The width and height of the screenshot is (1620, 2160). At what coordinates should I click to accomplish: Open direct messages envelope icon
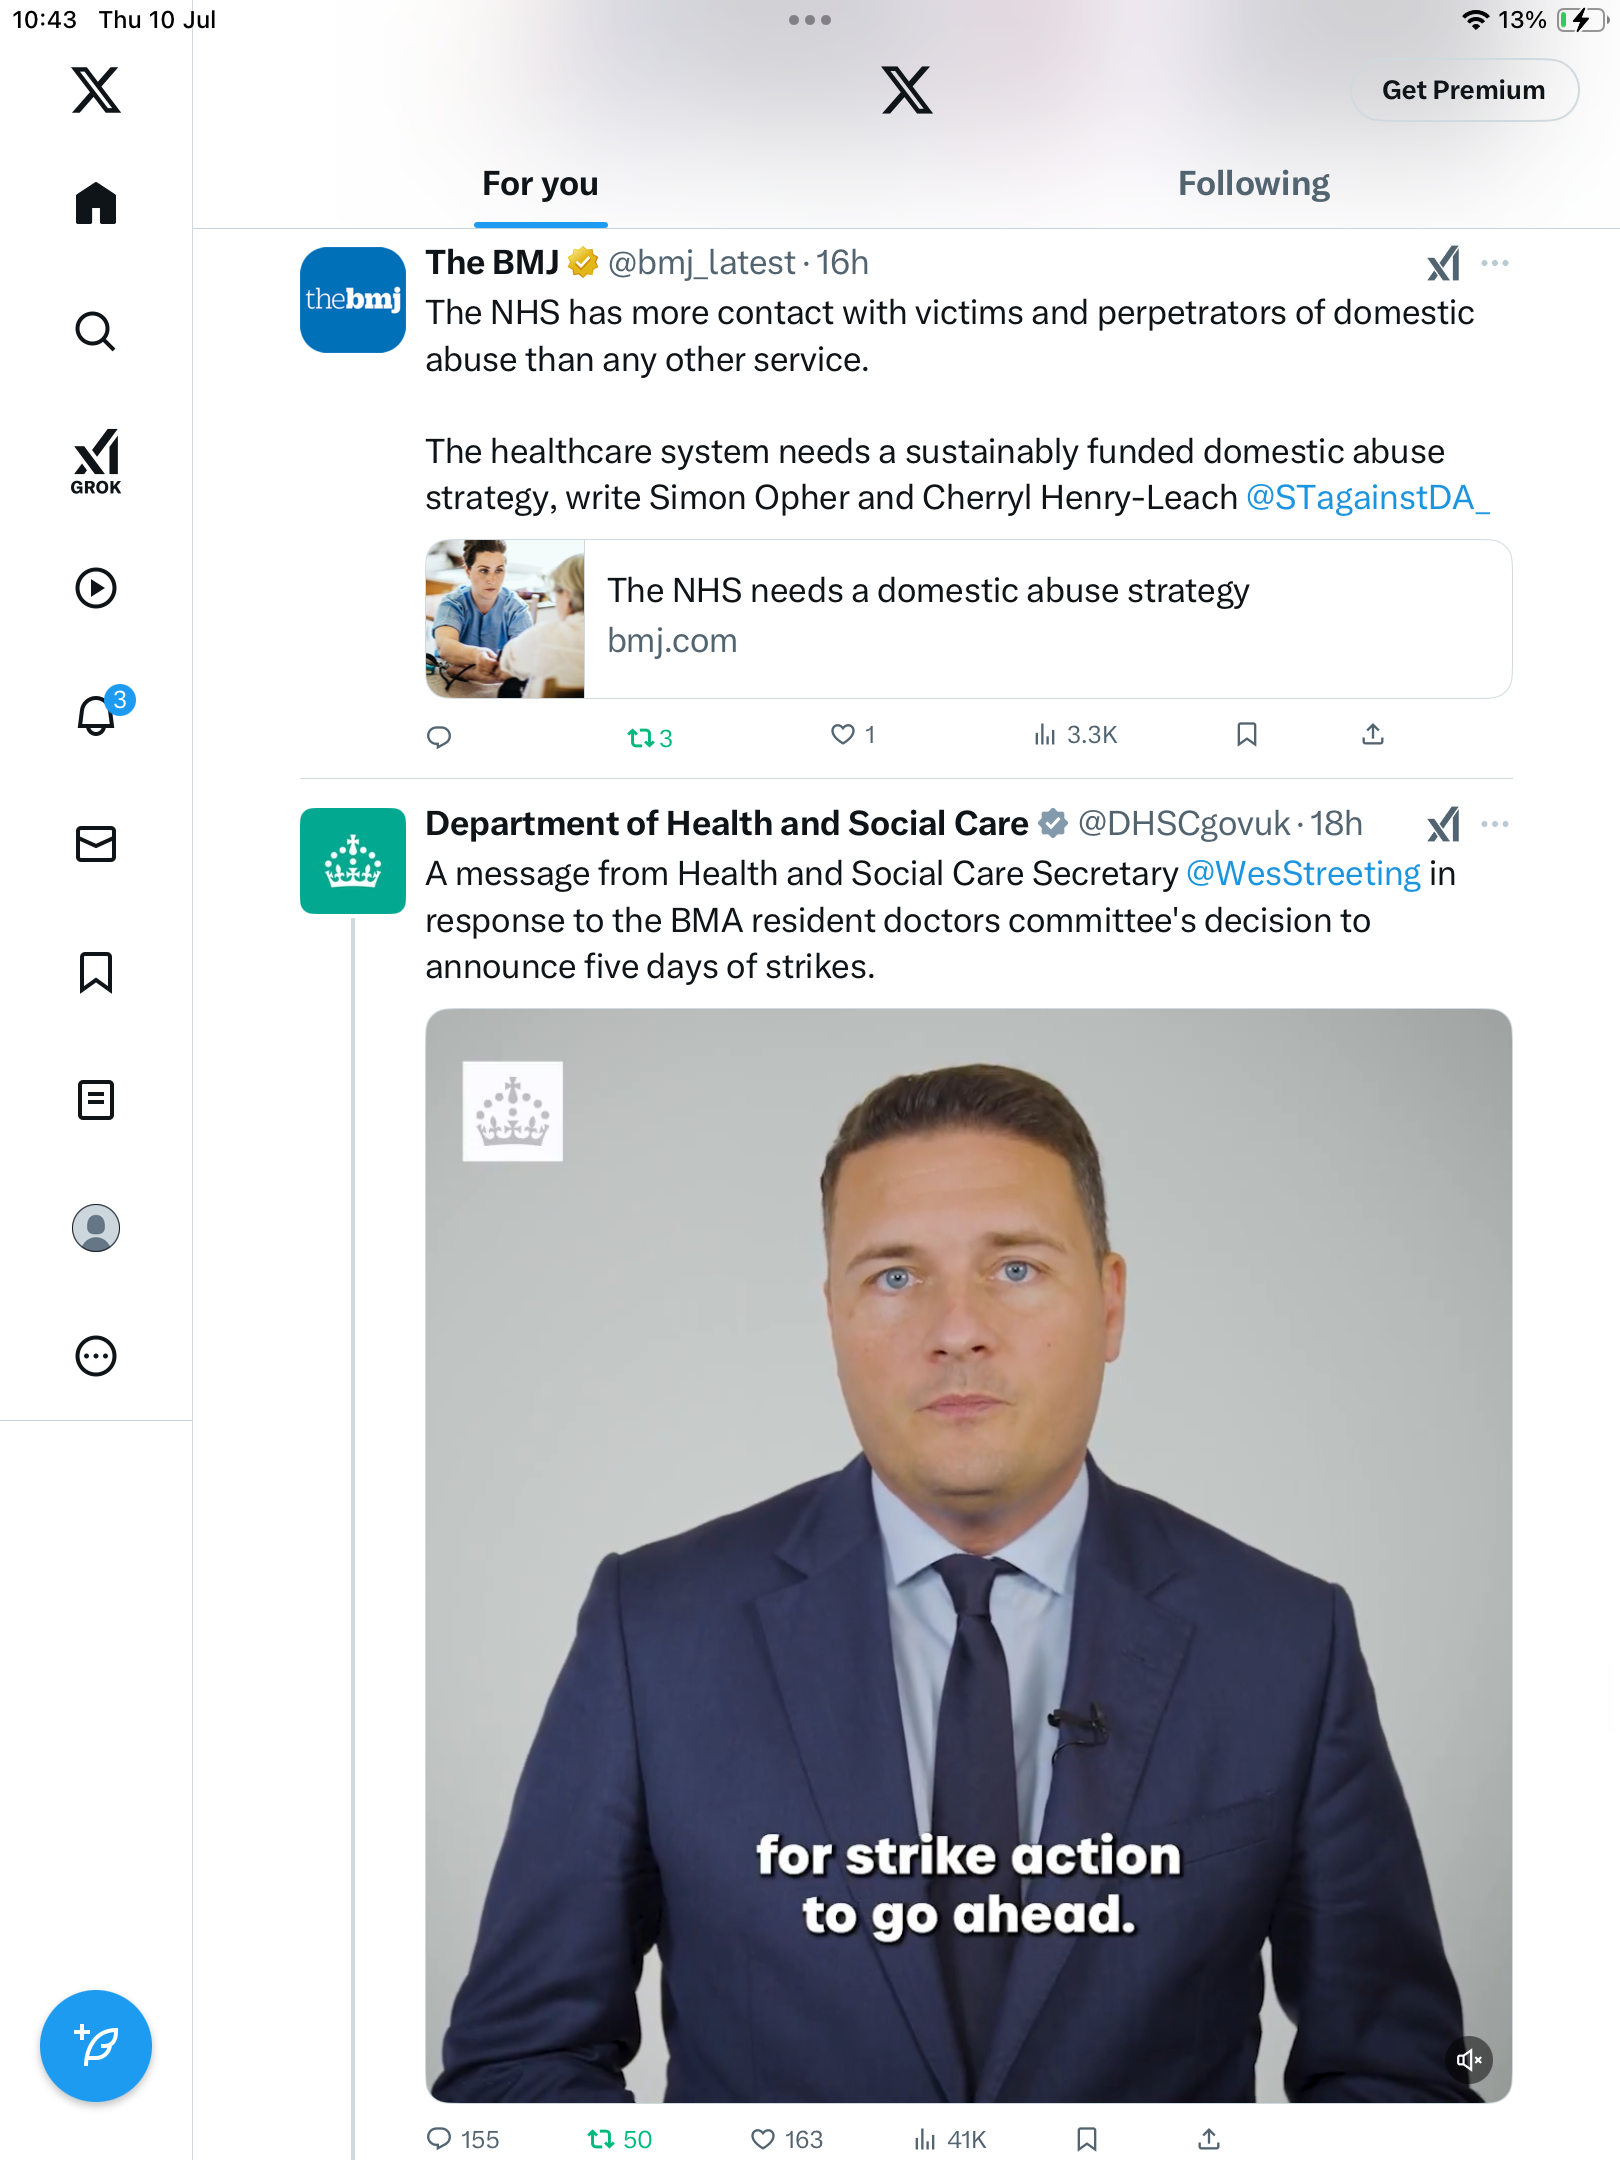[96, 844]
